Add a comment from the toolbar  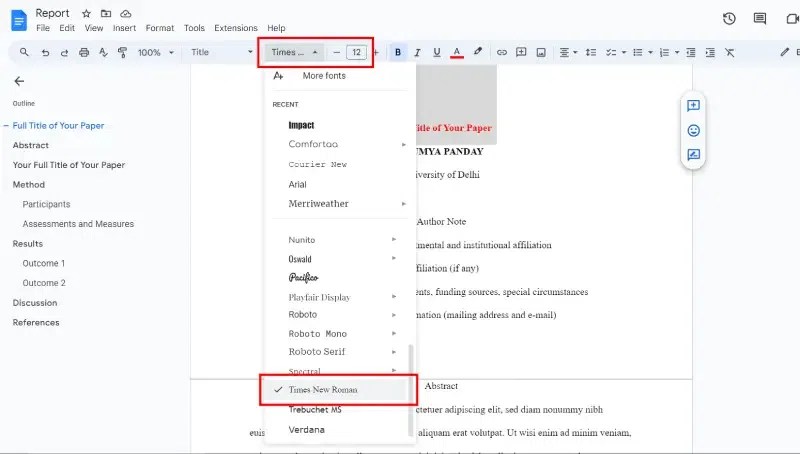pos(521,52)
